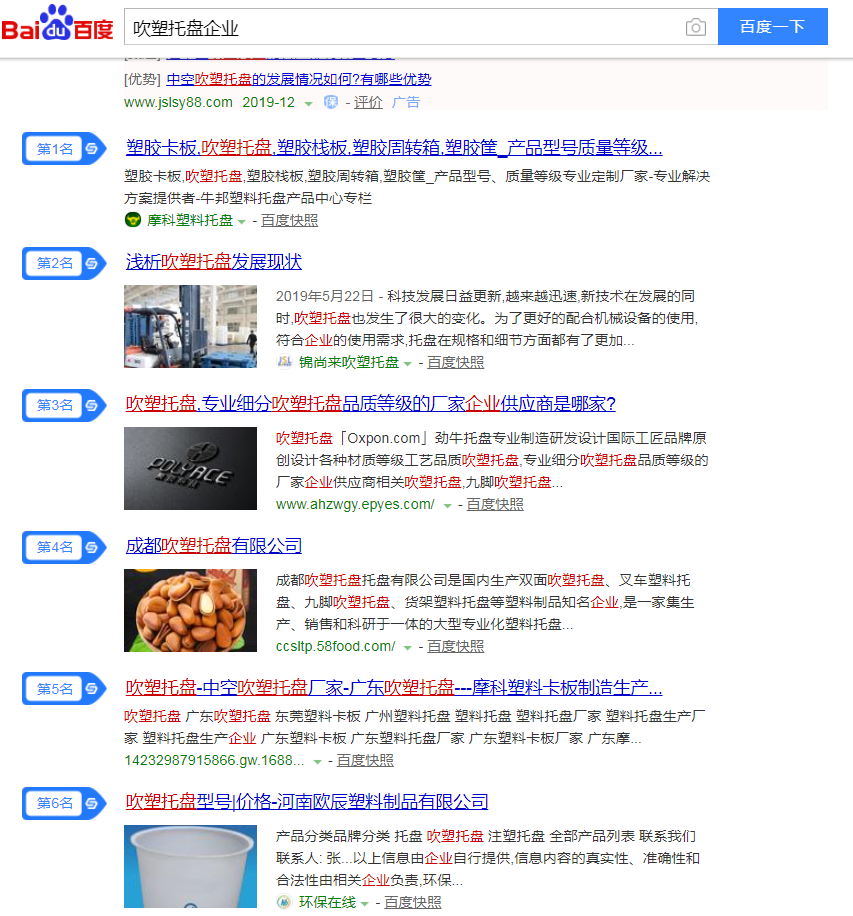853x916 pixels.
Task: Click the 环保在线 site icon
Action: pos(284,902)
